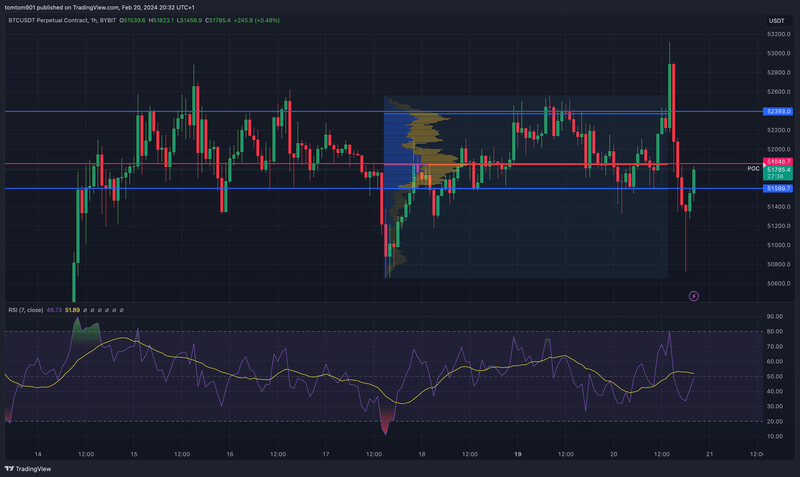
Task: Select the red 51848.7 price label
Action: (x=778, y=161)
